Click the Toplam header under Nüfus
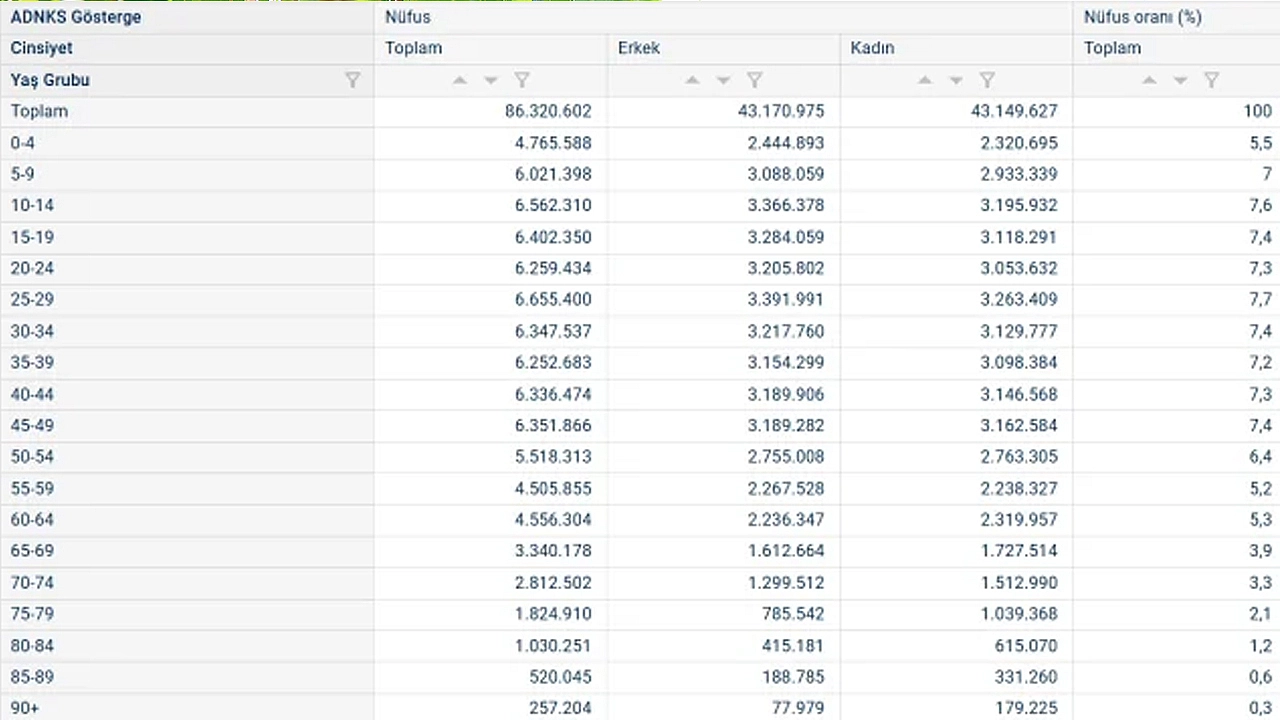The width and height of the screenshot is (1280, 720). (413, 48)
